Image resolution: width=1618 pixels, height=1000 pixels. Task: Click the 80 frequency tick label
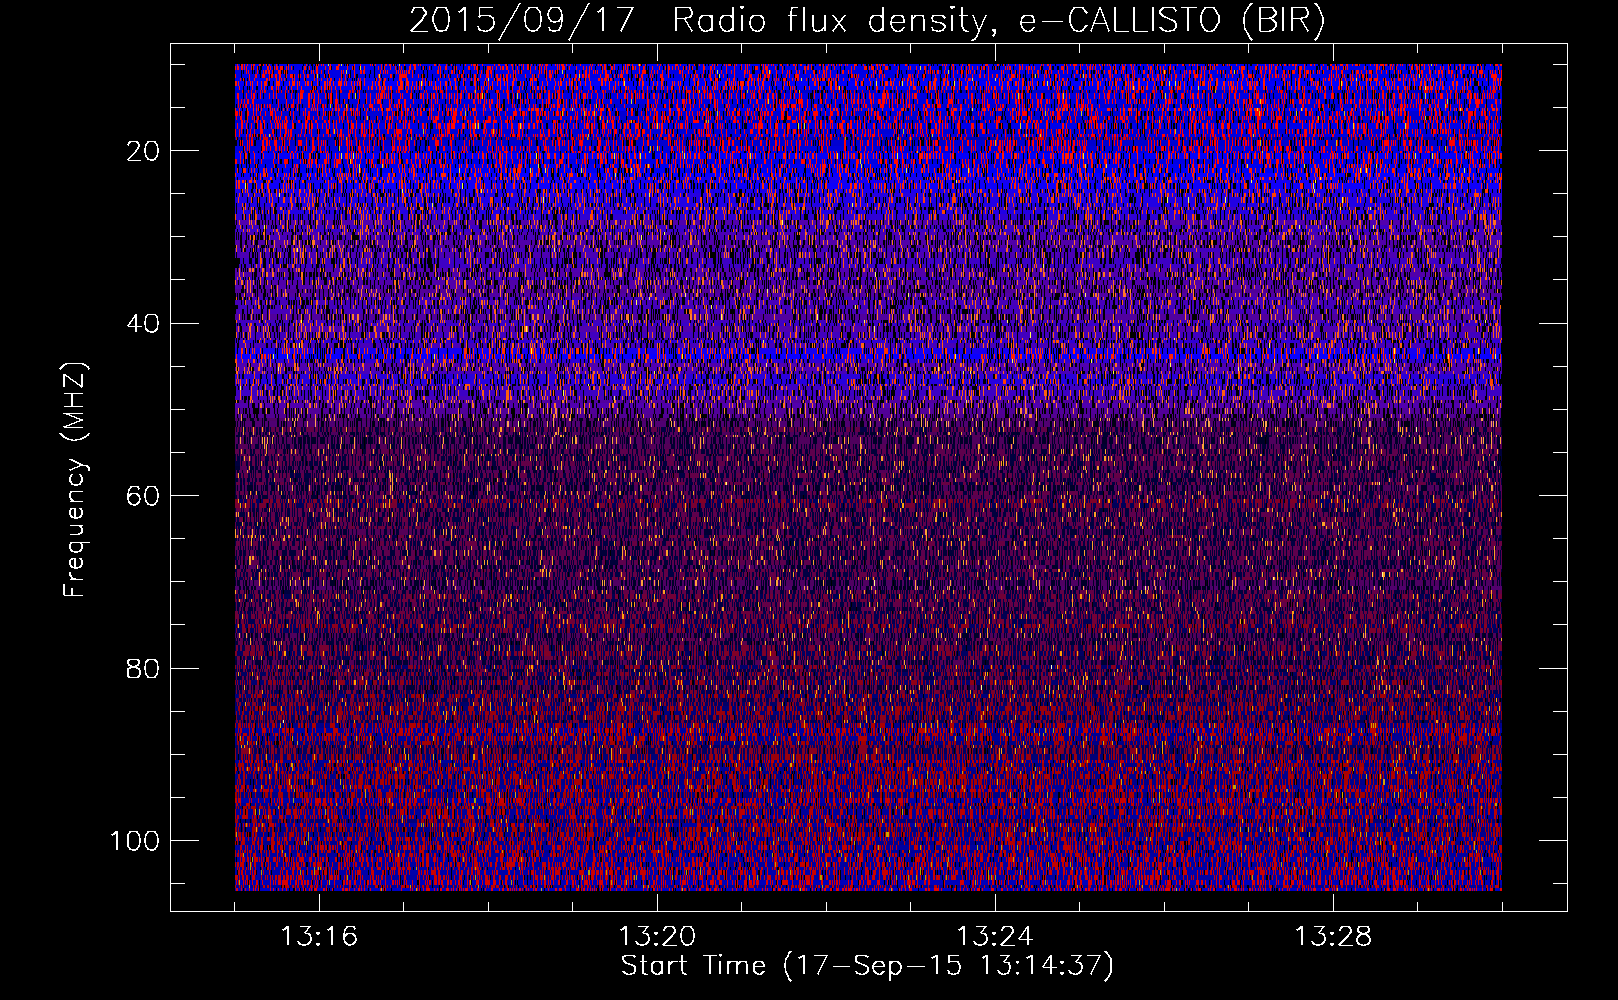click(144, 668)
